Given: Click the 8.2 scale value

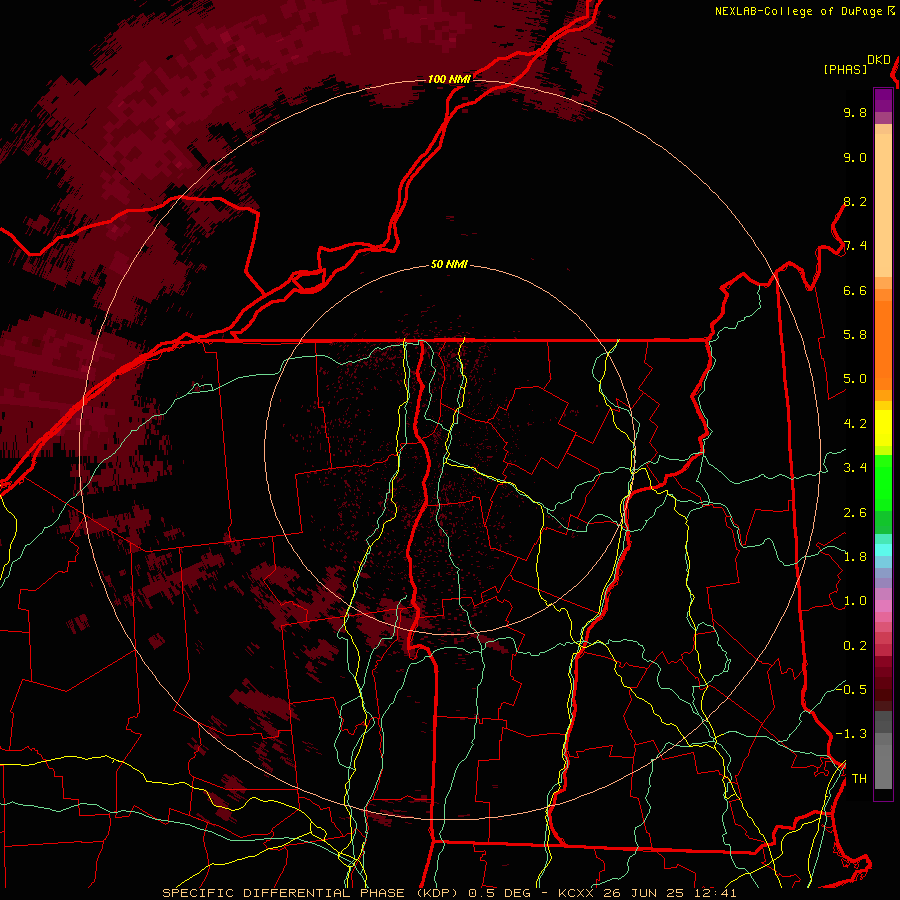Looking at the screenshot, I should click(855, 201).
